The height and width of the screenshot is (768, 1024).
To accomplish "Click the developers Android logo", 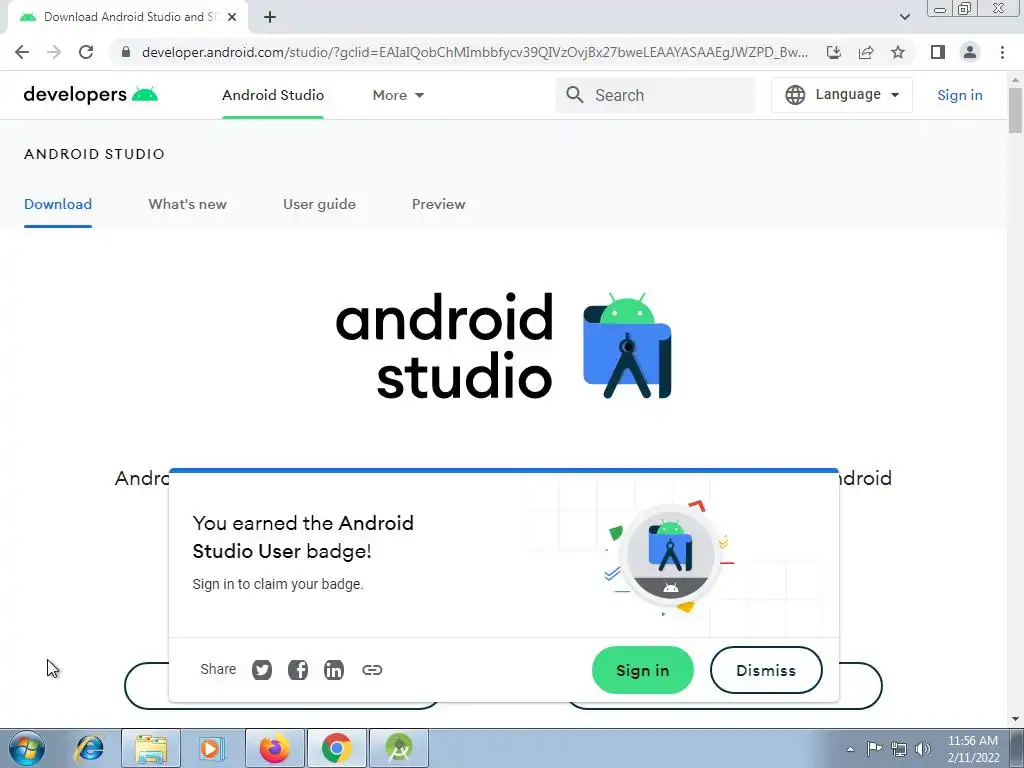I will pos(91,95).
